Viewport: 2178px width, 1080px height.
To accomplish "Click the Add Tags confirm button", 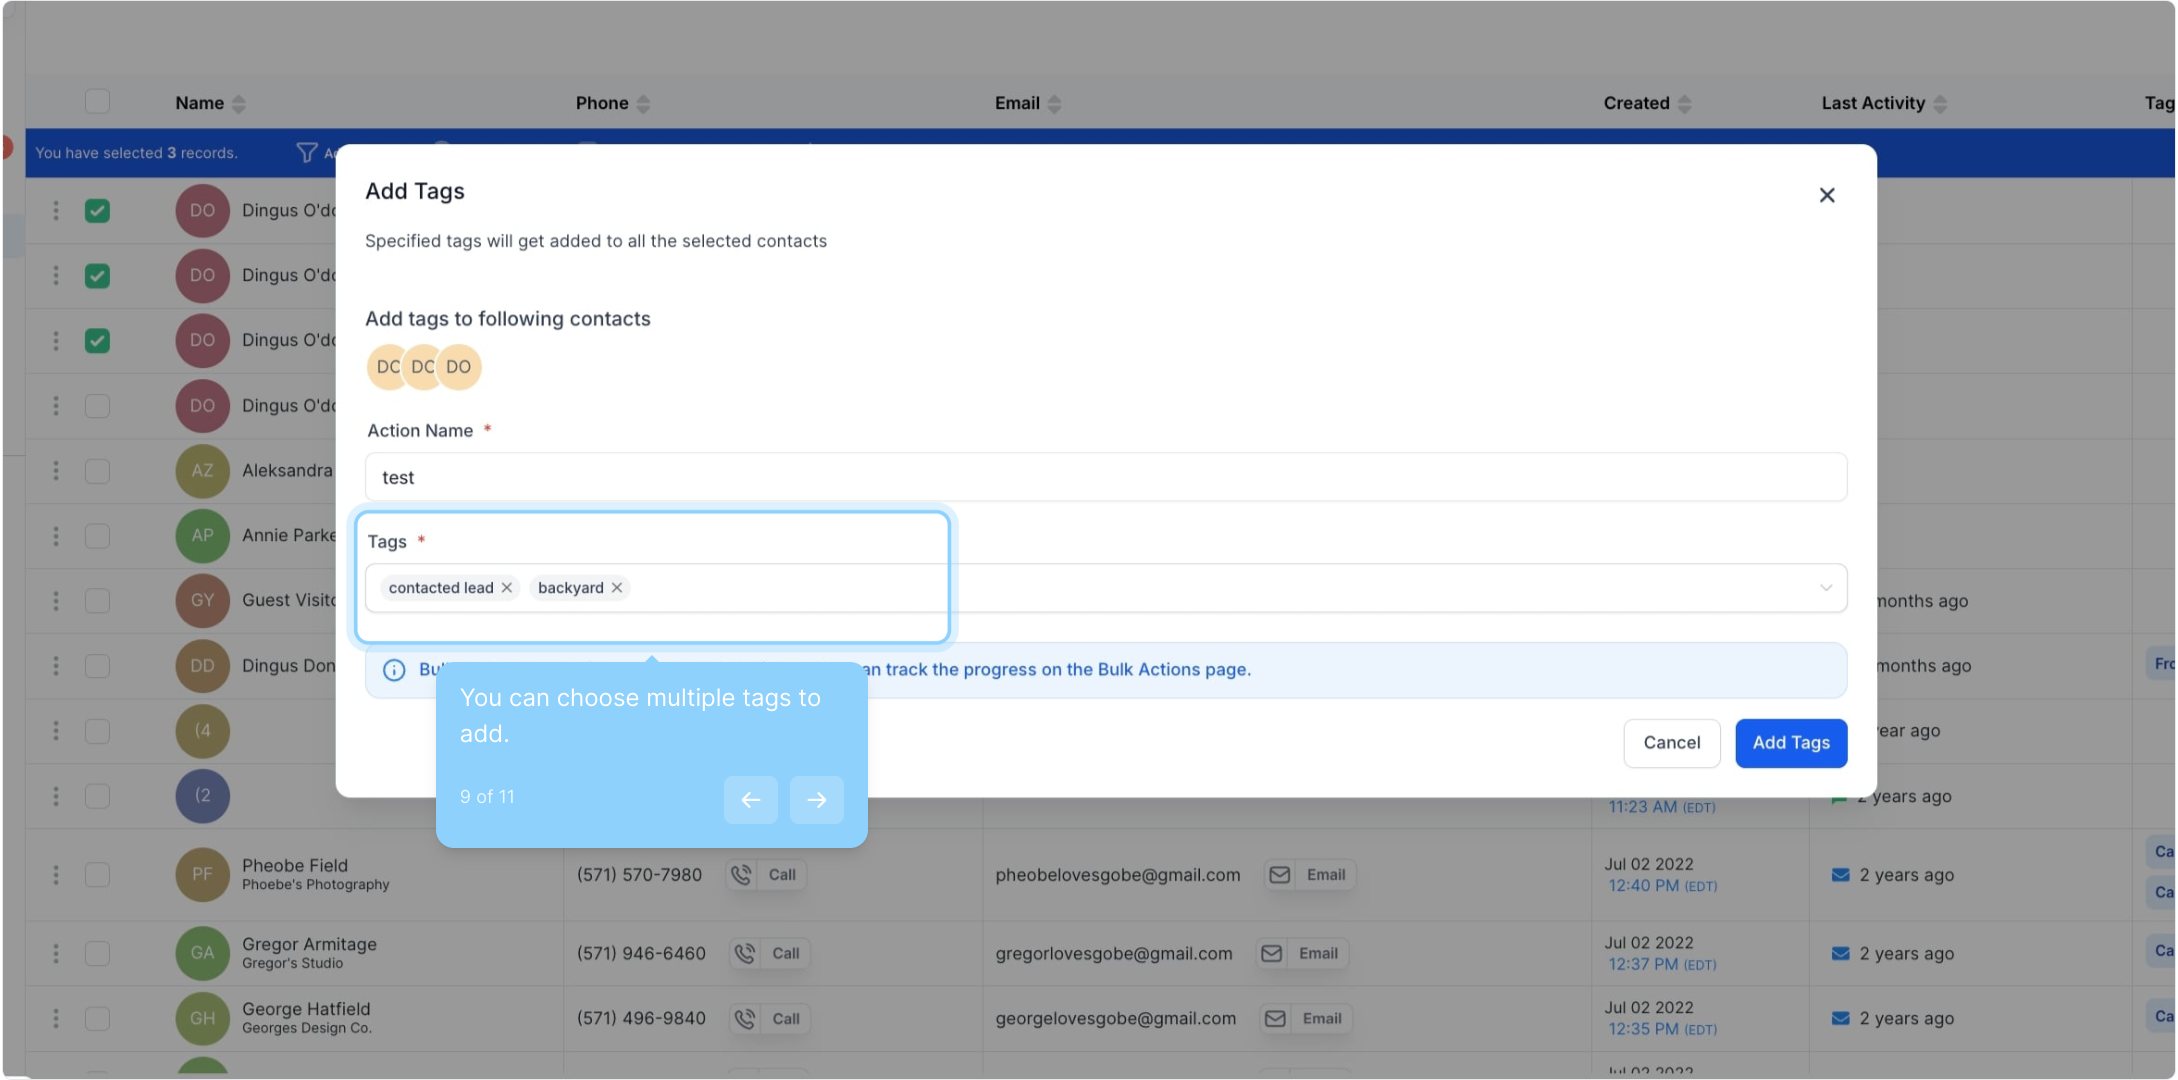I will pos(1790,743).
